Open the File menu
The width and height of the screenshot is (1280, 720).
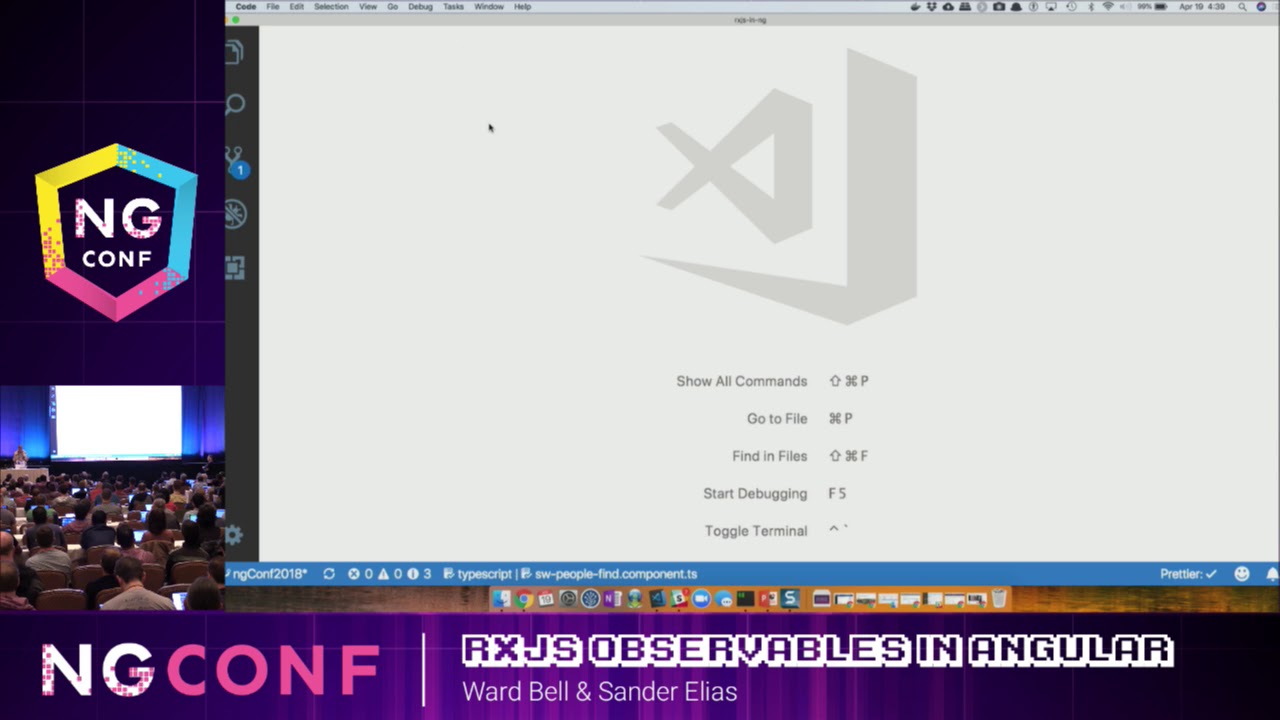pyautogui.click(x=272, y=7)
